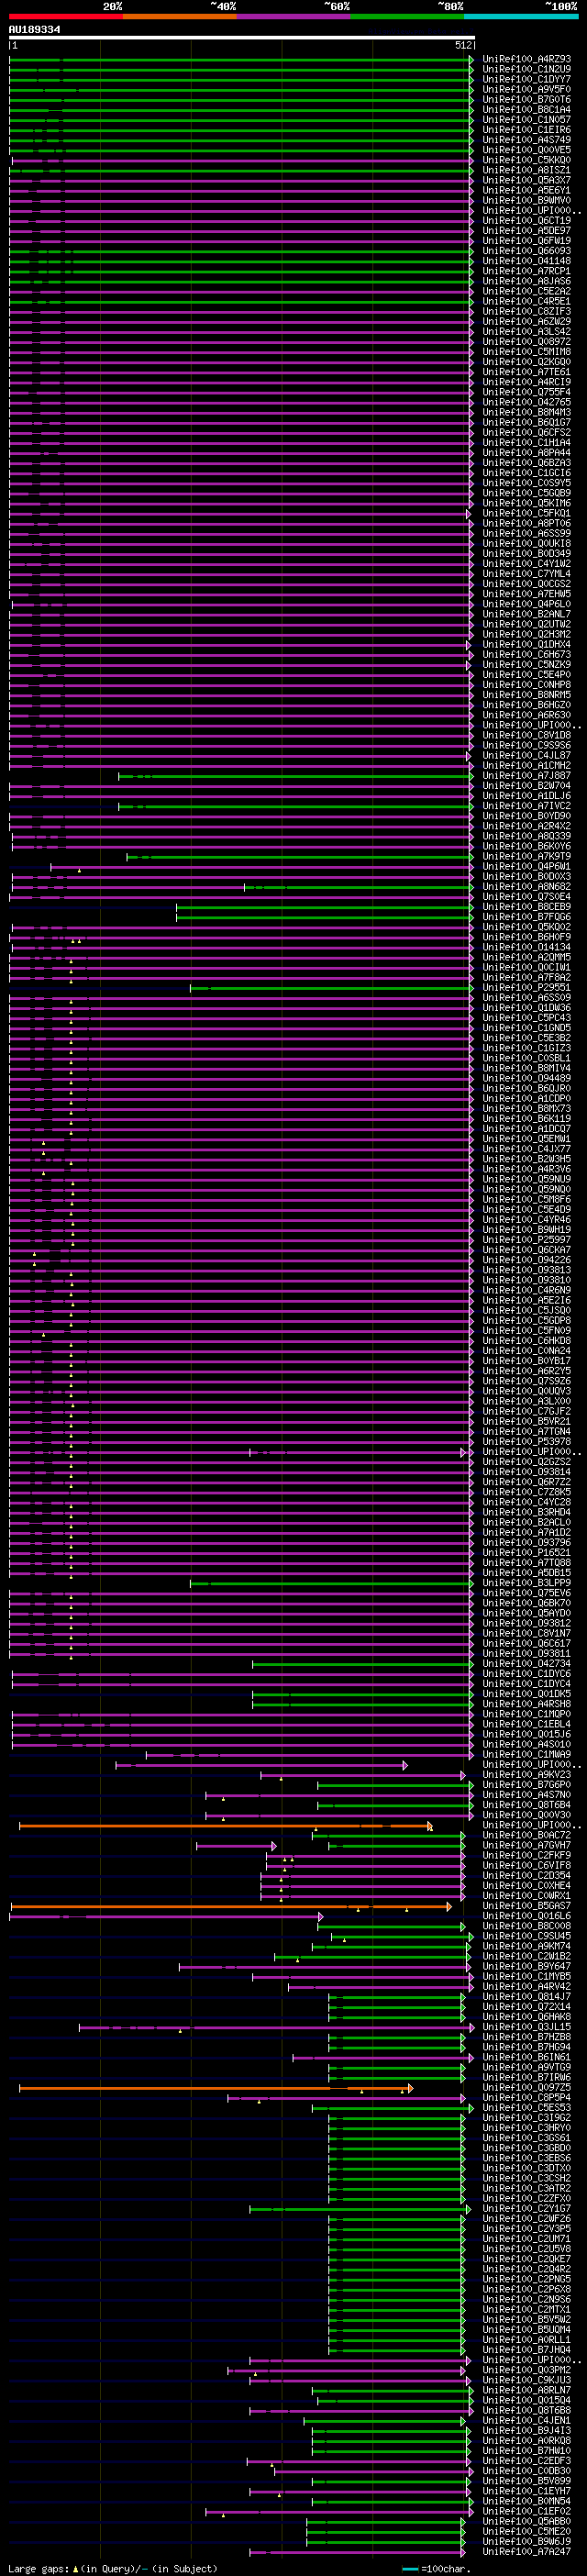Select the UniRef100_B6K119 label
The height and width of the screenshot is (2576, 587).
(x=527, y=1119)
